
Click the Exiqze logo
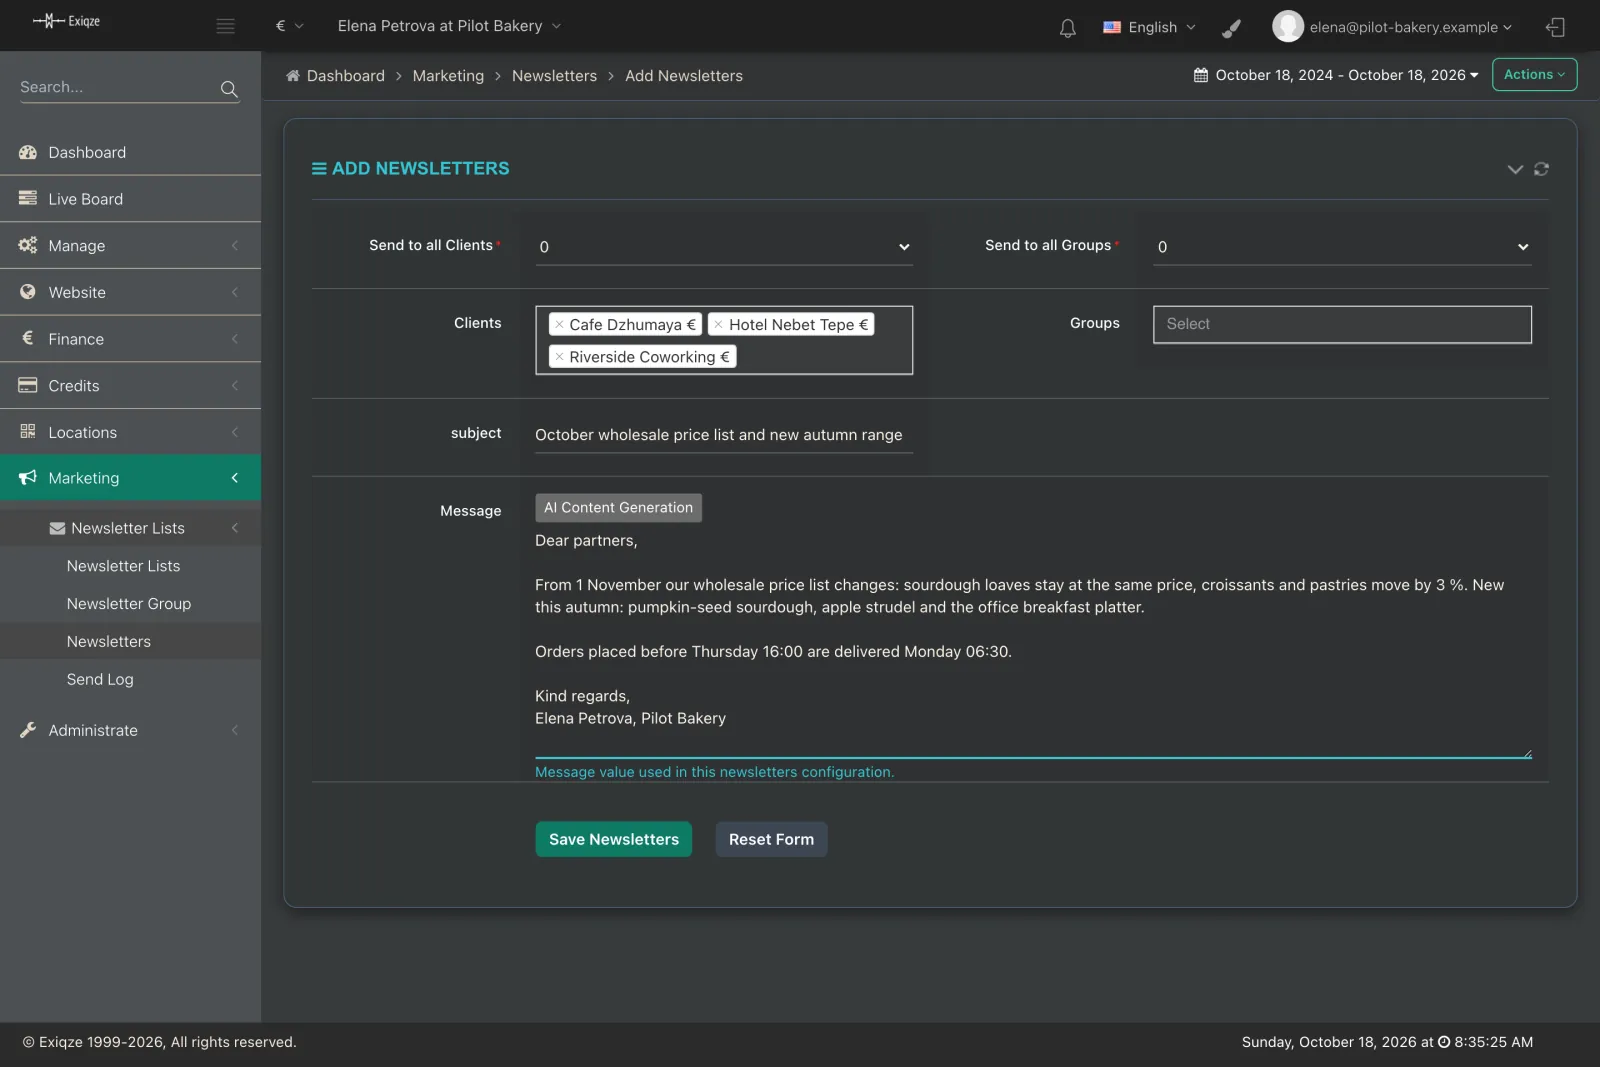(x=67, y=21)
